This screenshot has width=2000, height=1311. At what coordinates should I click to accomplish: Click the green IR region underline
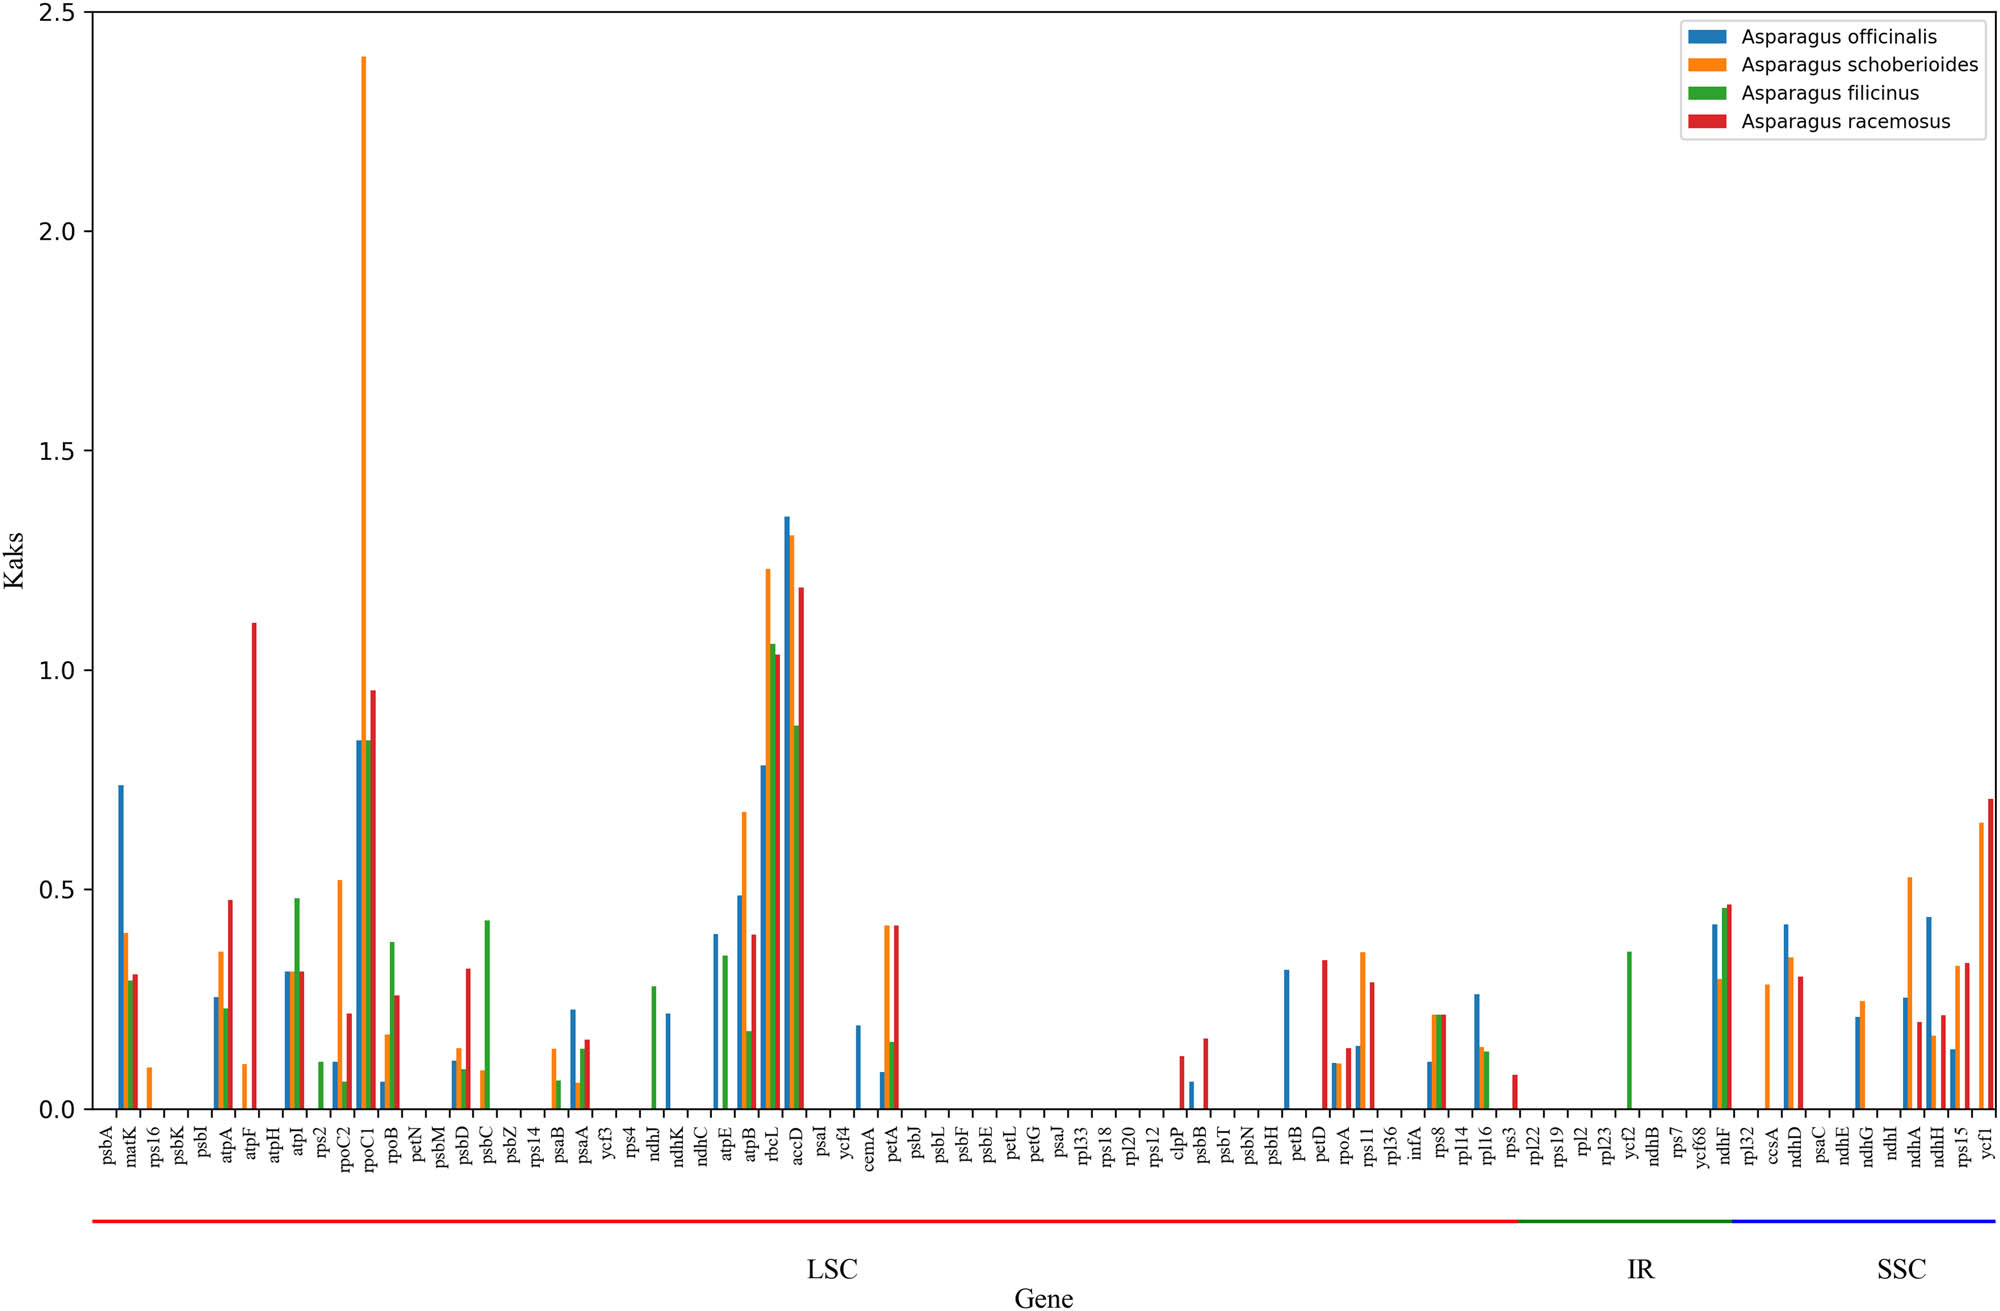click(x=1624, y=1221)
